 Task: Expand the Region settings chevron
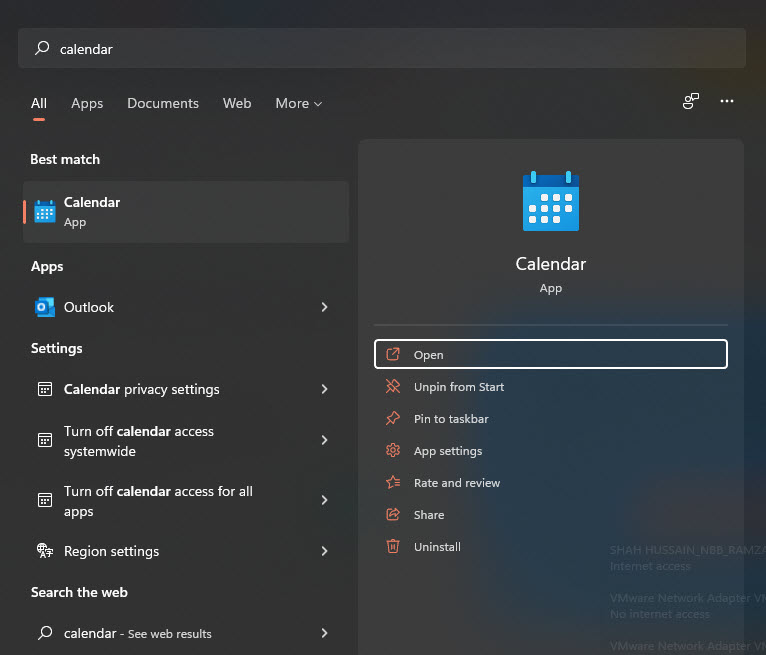point(324,551)
